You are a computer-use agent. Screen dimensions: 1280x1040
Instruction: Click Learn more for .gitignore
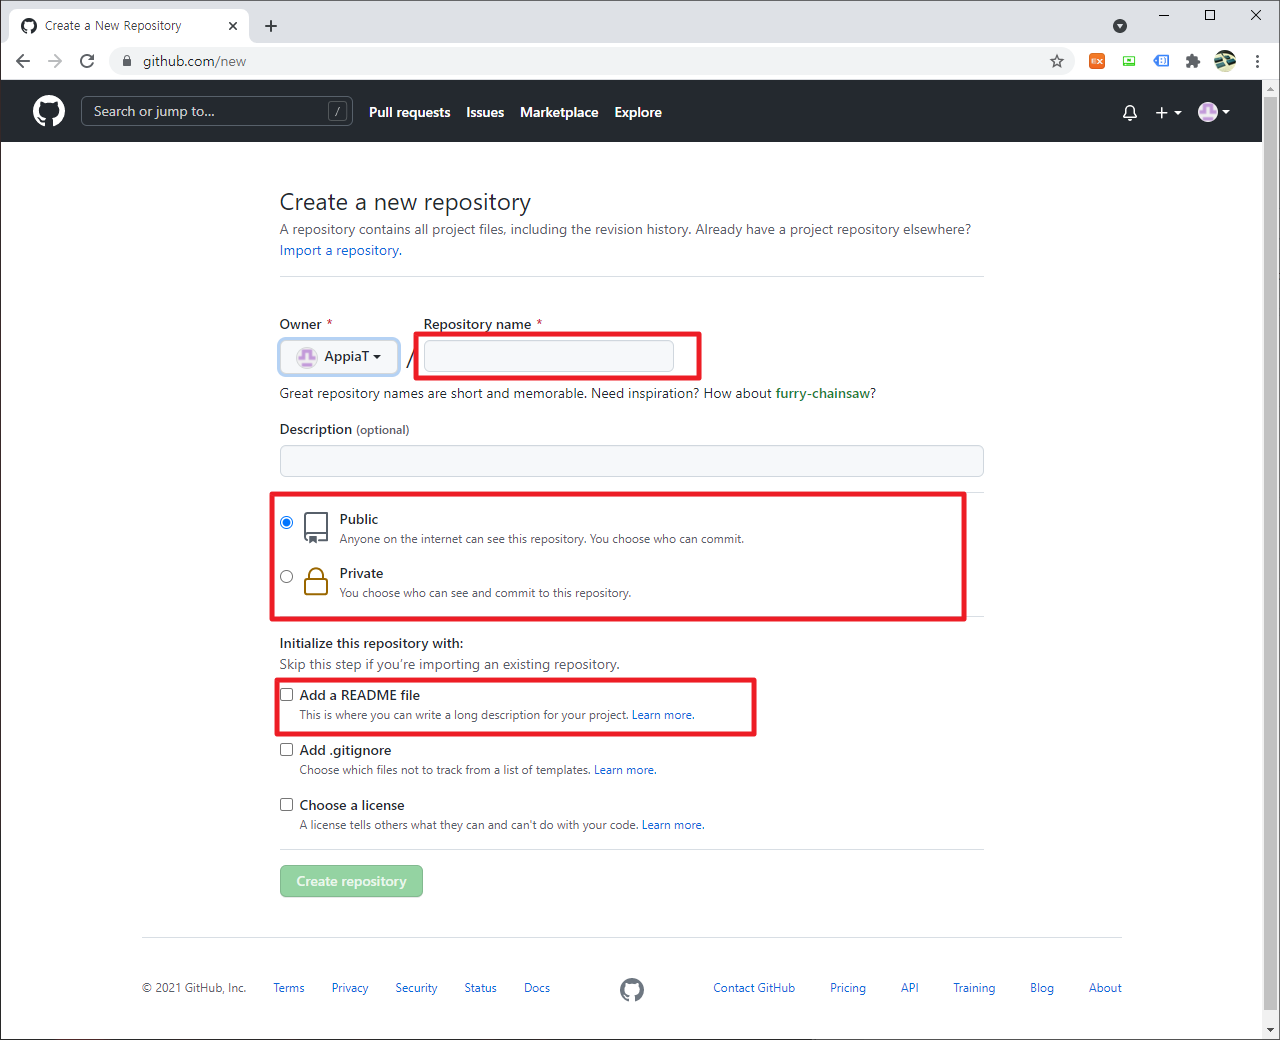625,770
